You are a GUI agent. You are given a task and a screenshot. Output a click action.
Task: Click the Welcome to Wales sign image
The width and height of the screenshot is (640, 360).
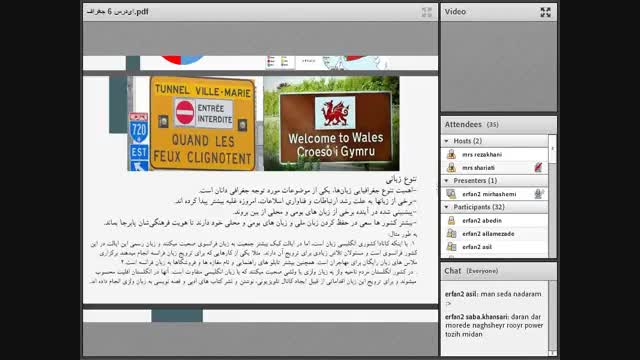pos(331,123)
